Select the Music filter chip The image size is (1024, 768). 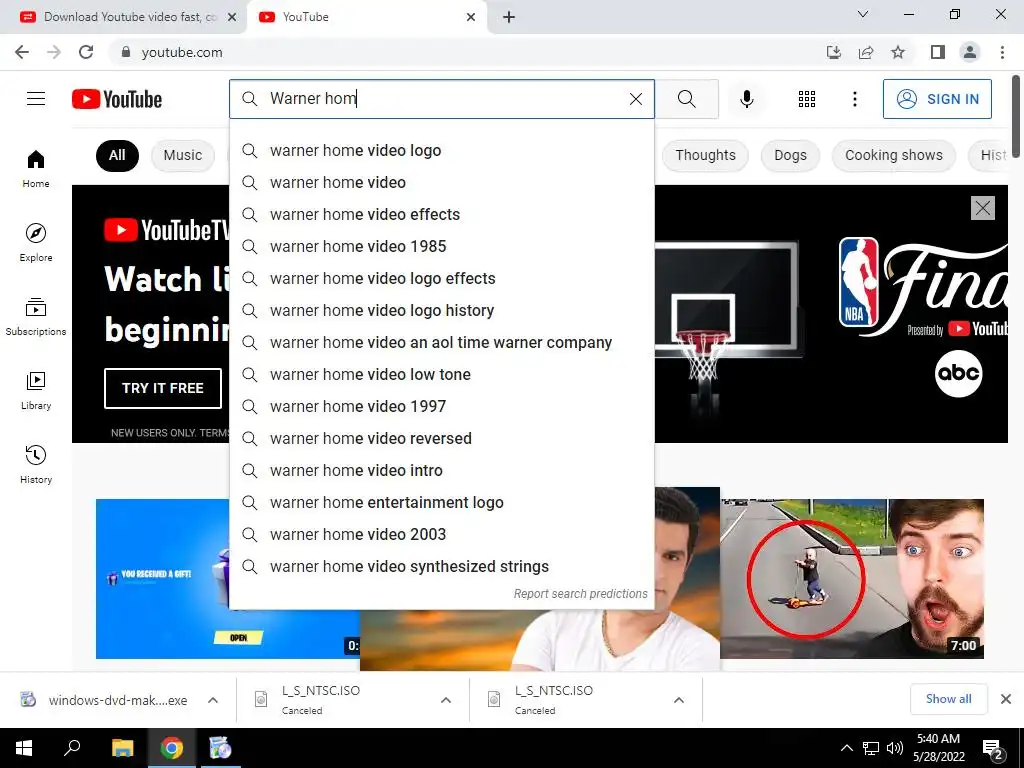(x=183, y=155)
